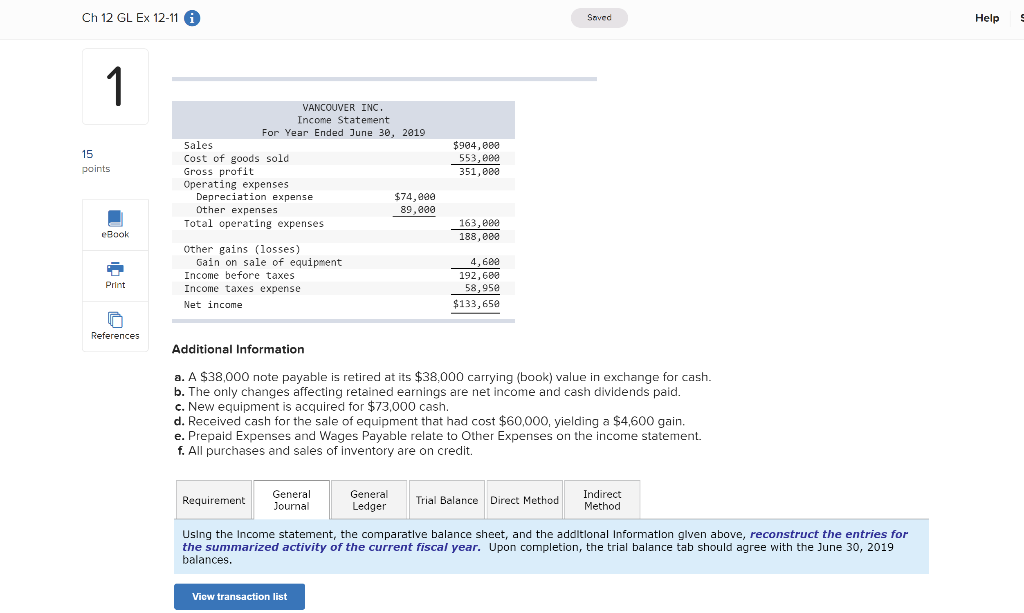Open the Direct Method tab

point(524,499)
